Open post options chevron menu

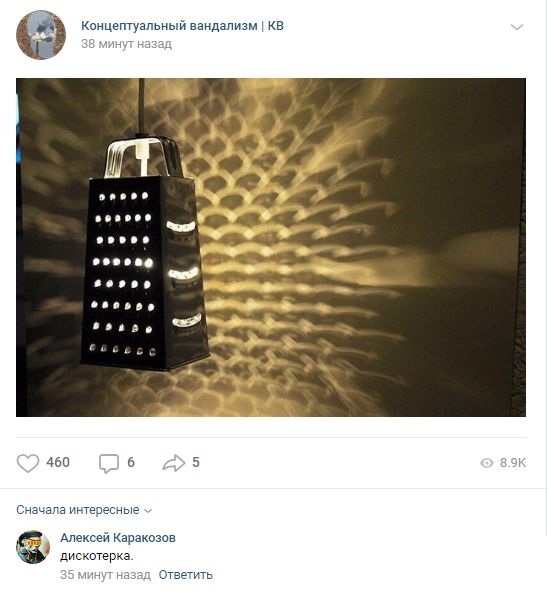(x=517, y=27)
